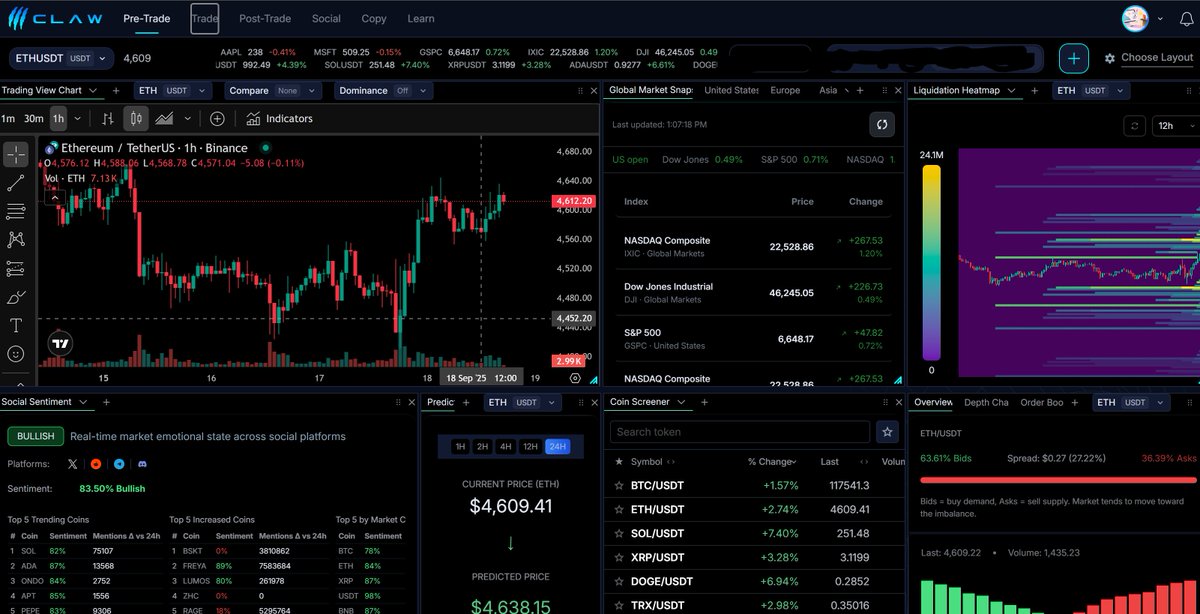Open chart settings gear on time axis
The height and width of the screenshot is (614, 1200).
[575, 379]
